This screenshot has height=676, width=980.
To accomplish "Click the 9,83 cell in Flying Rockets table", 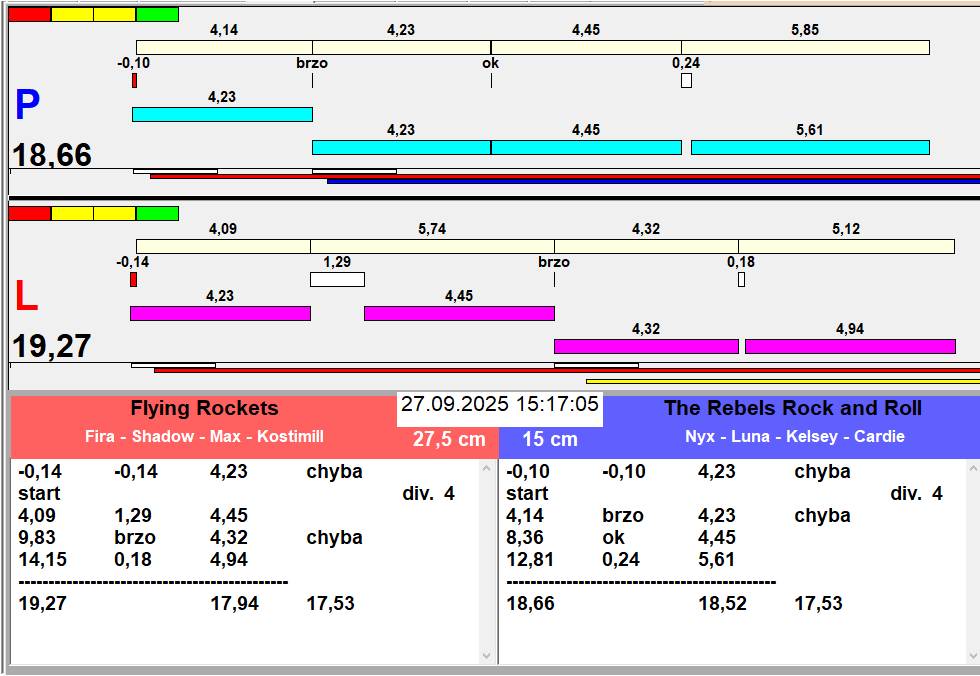I will click(37, 537).
